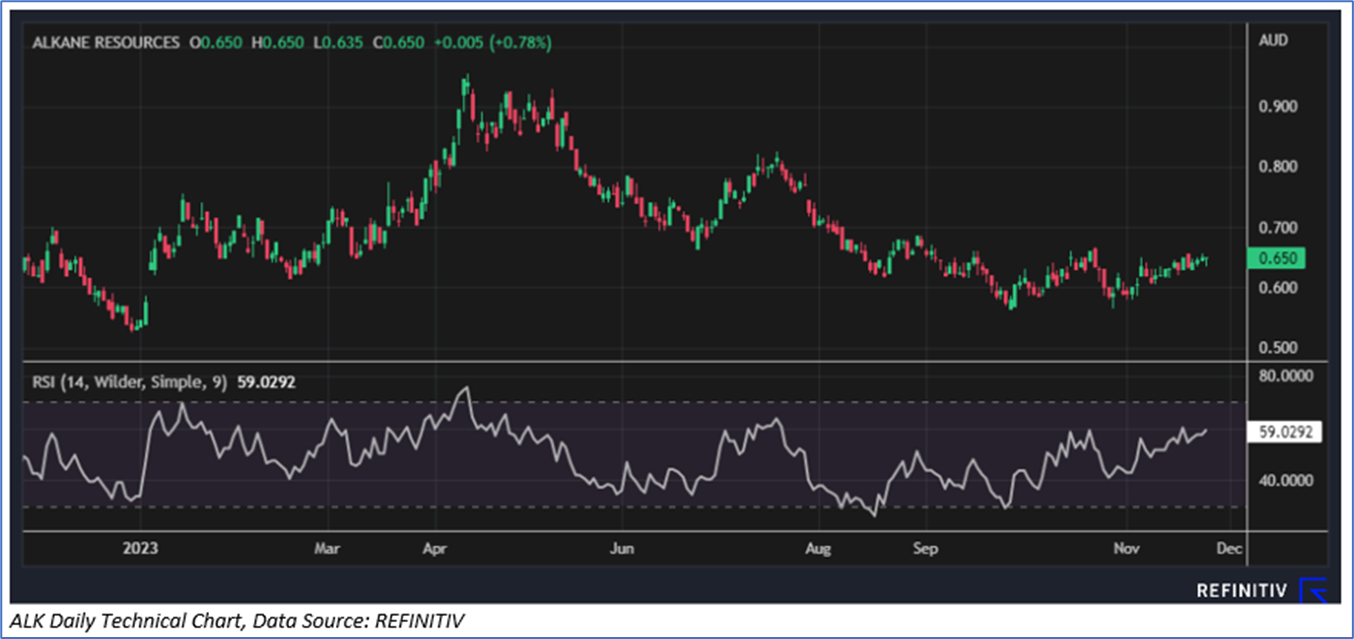Click the 80.0000 RSI axis label
This screenshot has width=1354, height=639.
pos(1284,378)
